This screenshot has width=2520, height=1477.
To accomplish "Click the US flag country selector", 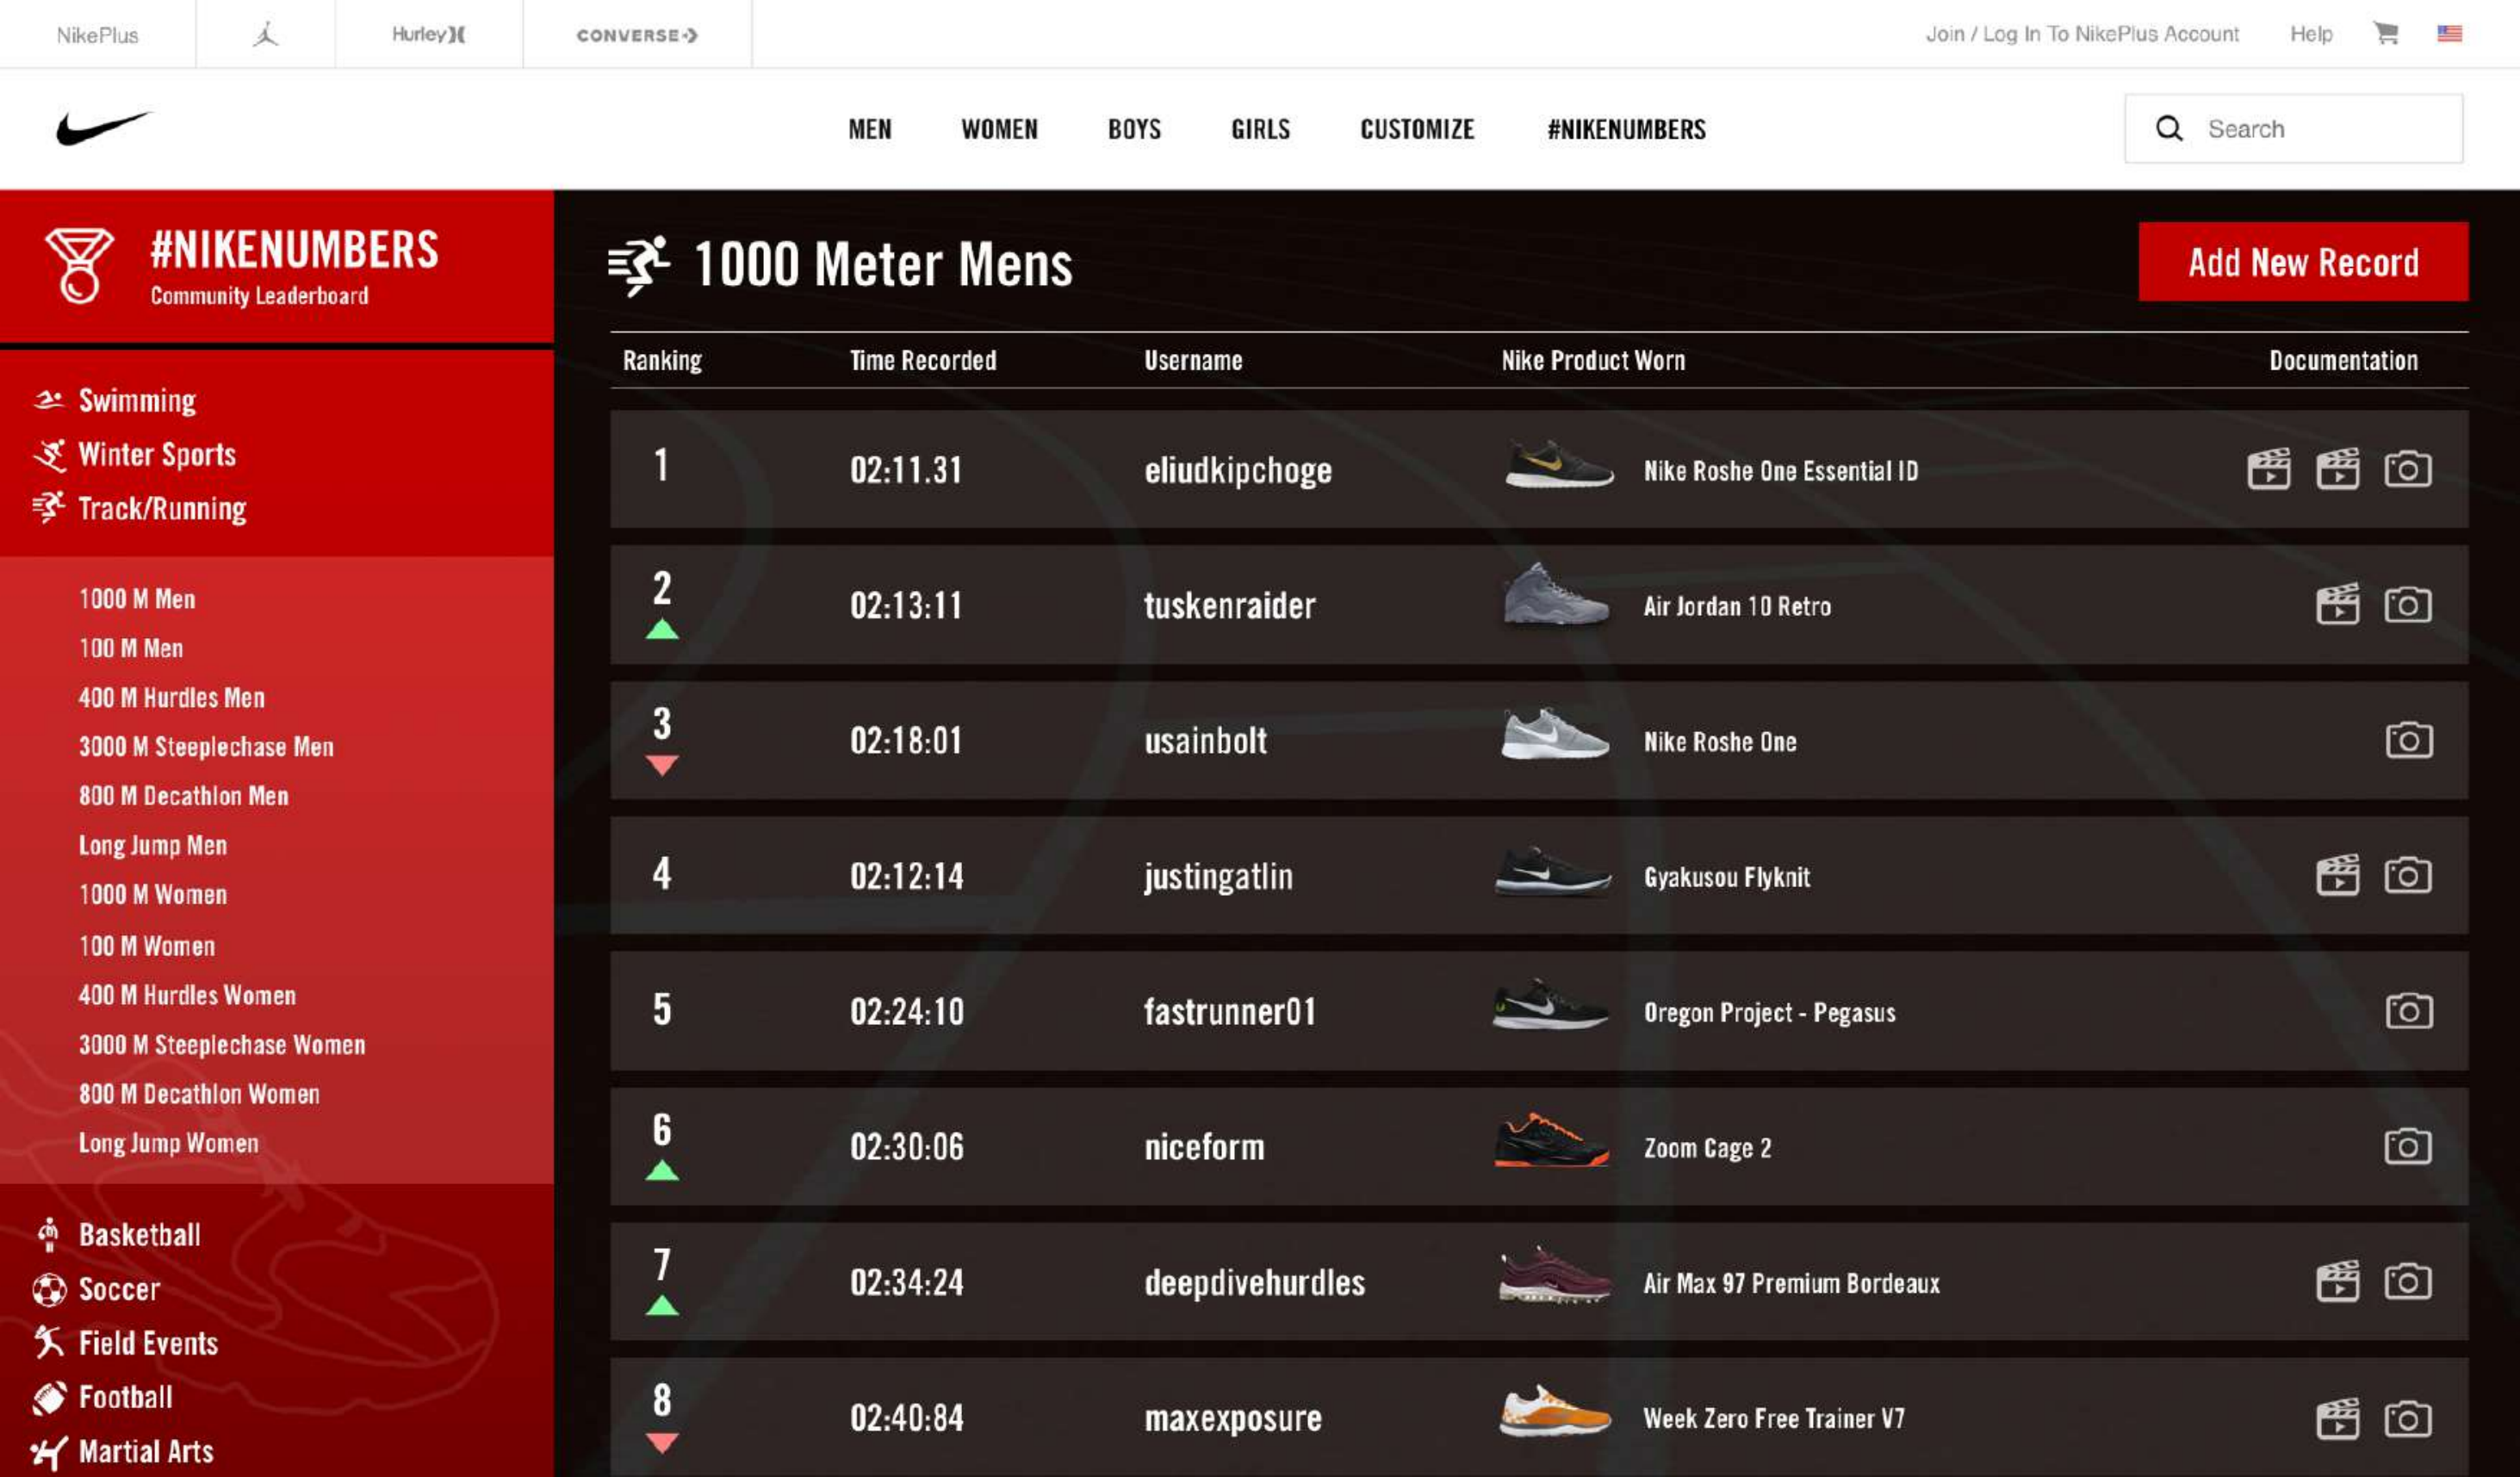I will pos(2449,34).
